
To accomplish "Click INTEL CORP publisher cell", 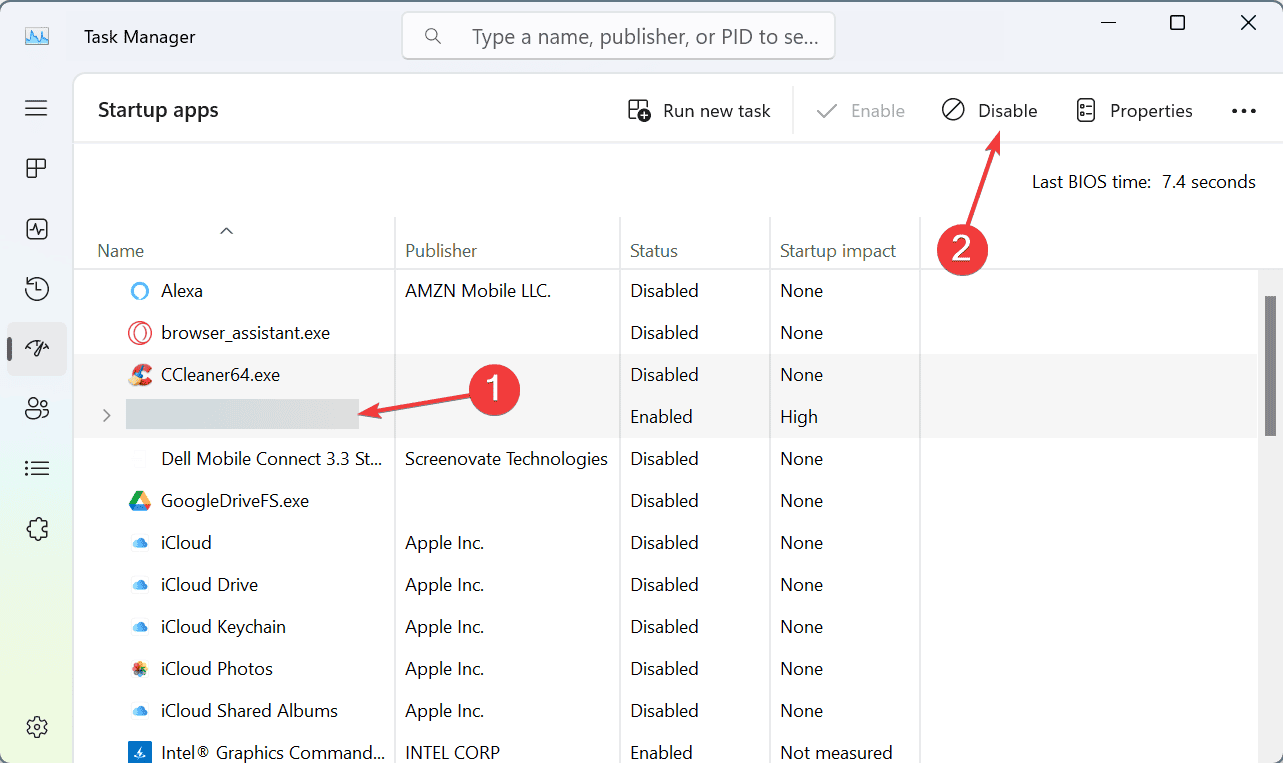I will coord(452,753).
